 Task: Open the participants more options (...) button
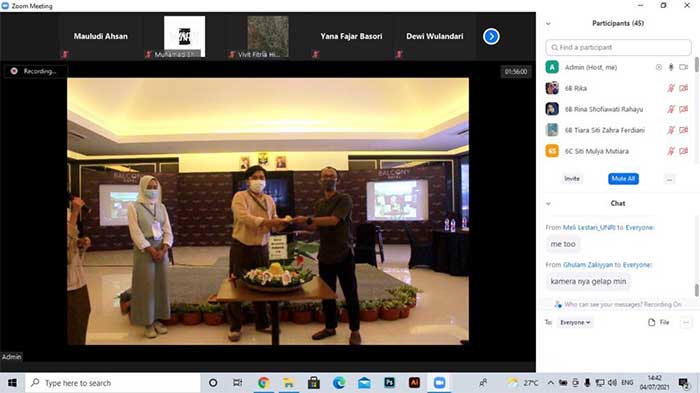pos(669,179)
